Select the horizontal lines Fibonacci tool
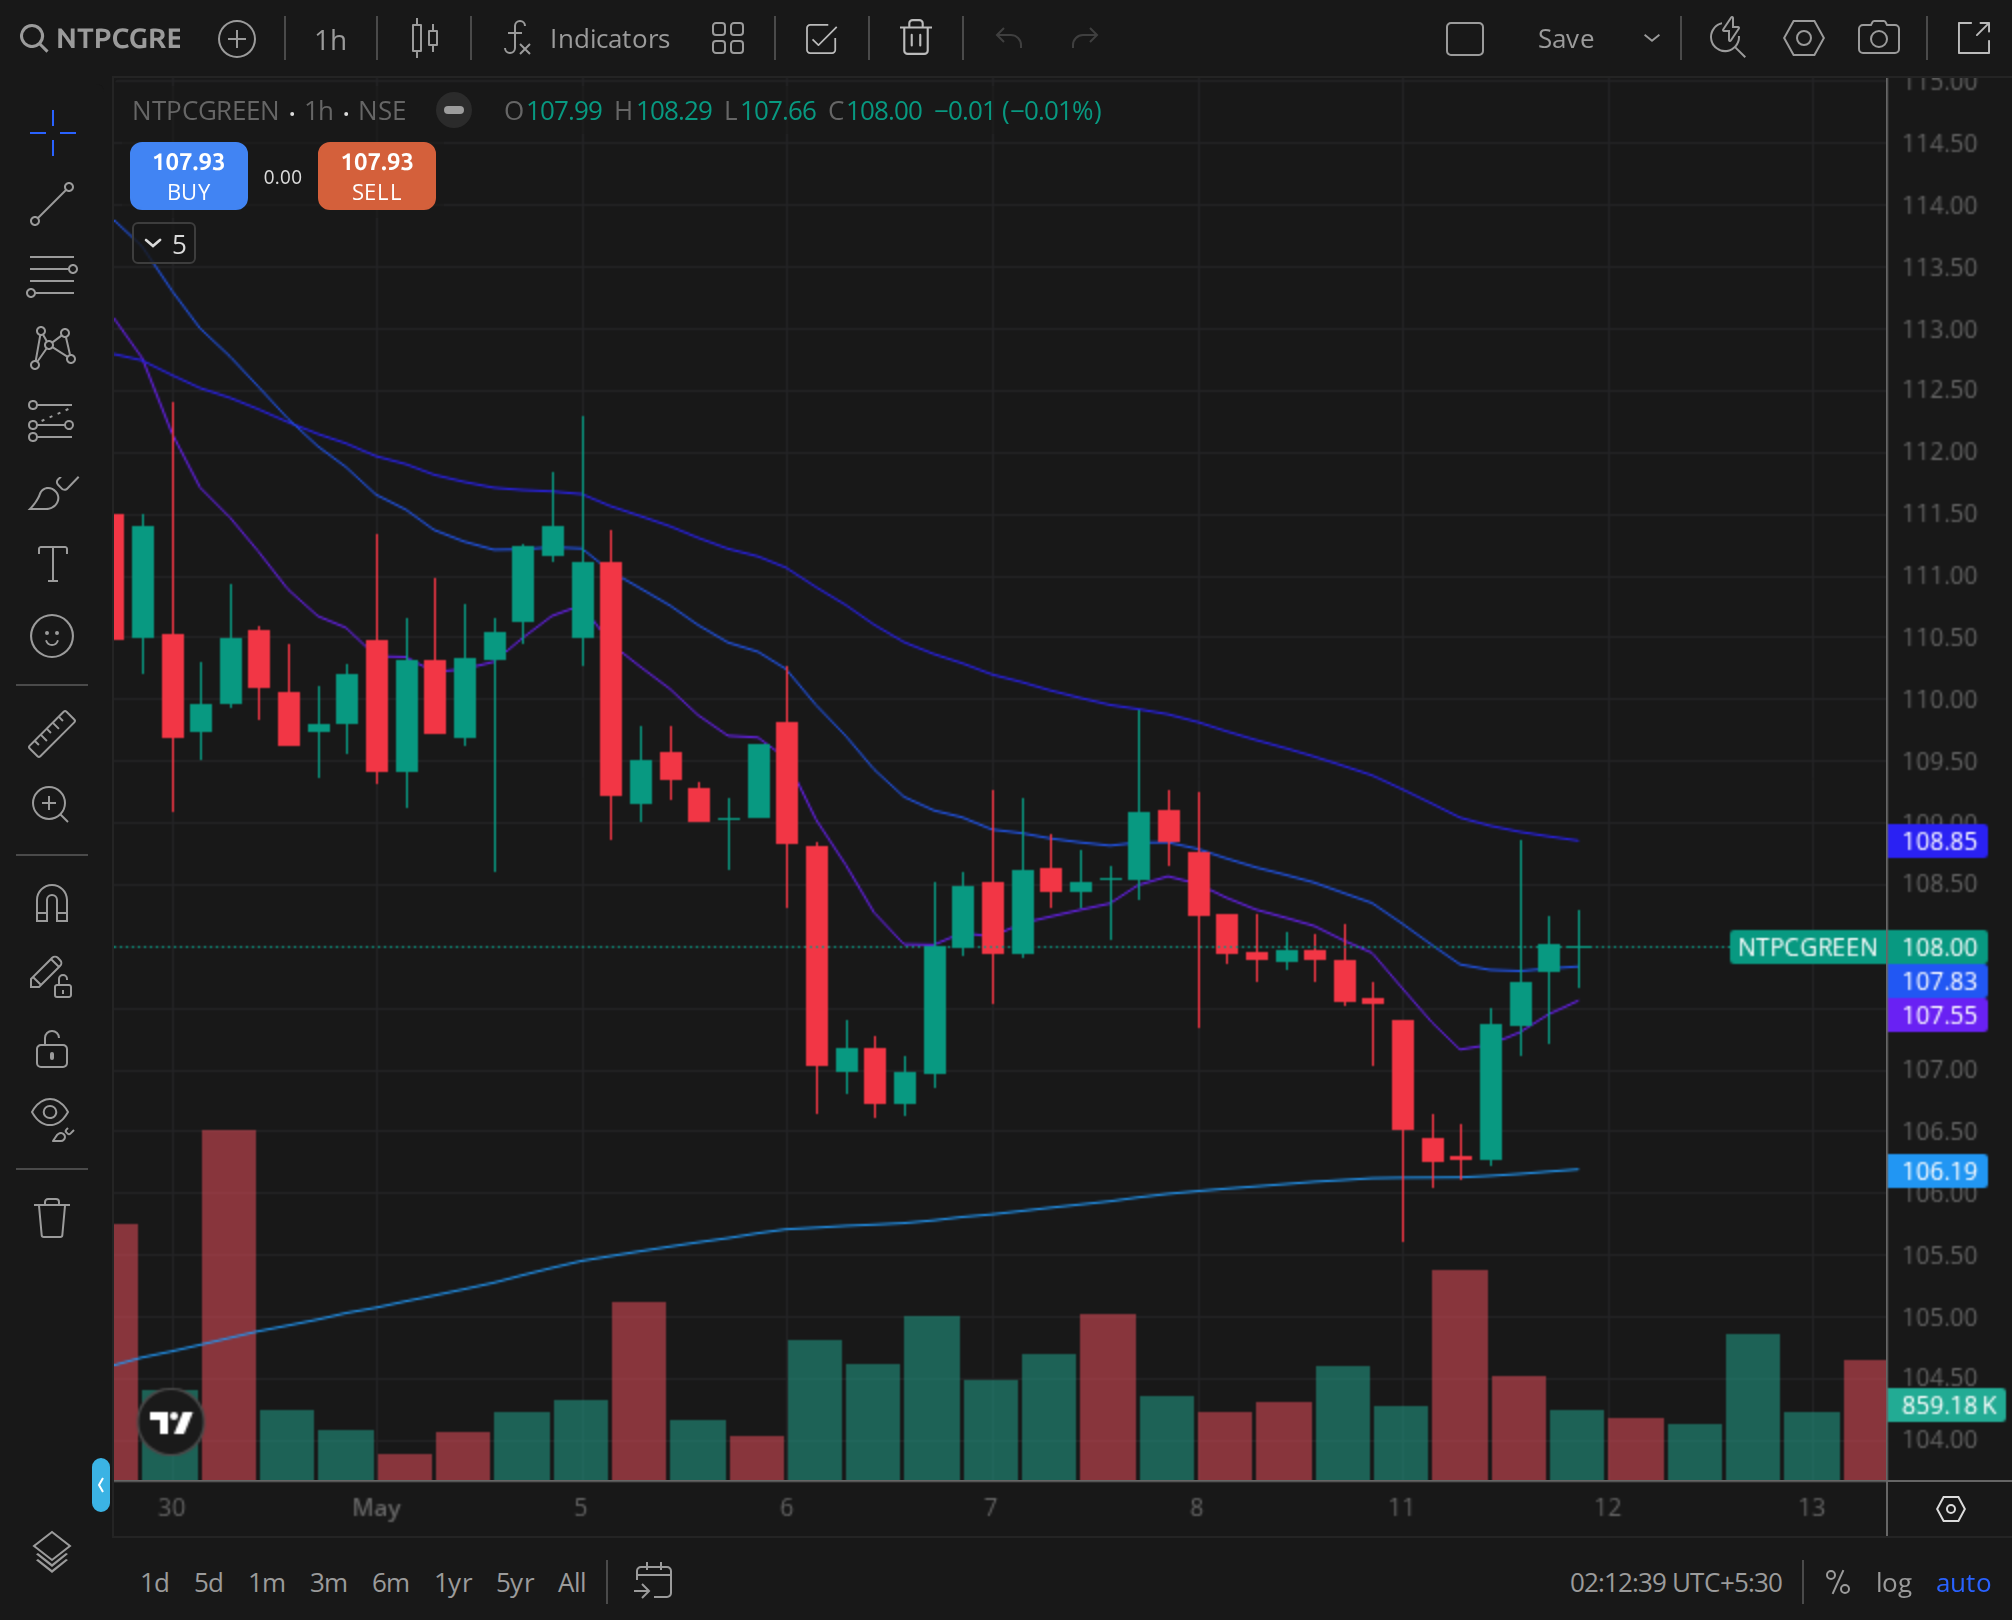Screen dimensions: 2012x1620 point(52,276)
